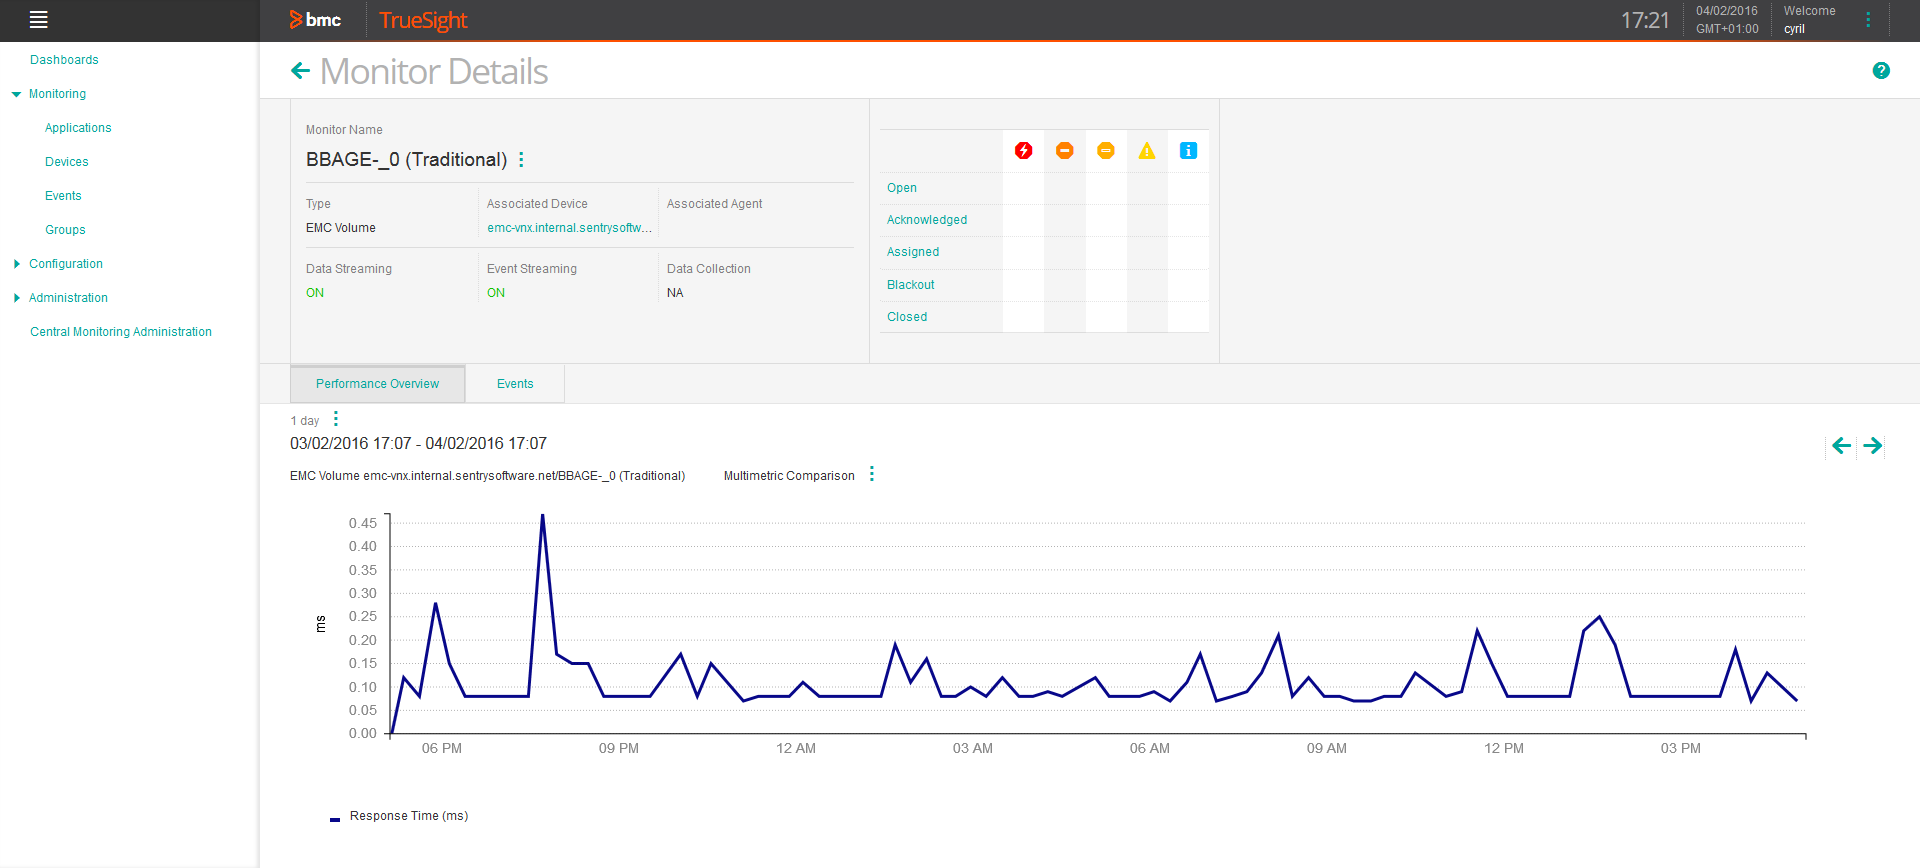Click the minor yellow-orange severity icon
The image size is (1920, 868).
[1105, 151]
